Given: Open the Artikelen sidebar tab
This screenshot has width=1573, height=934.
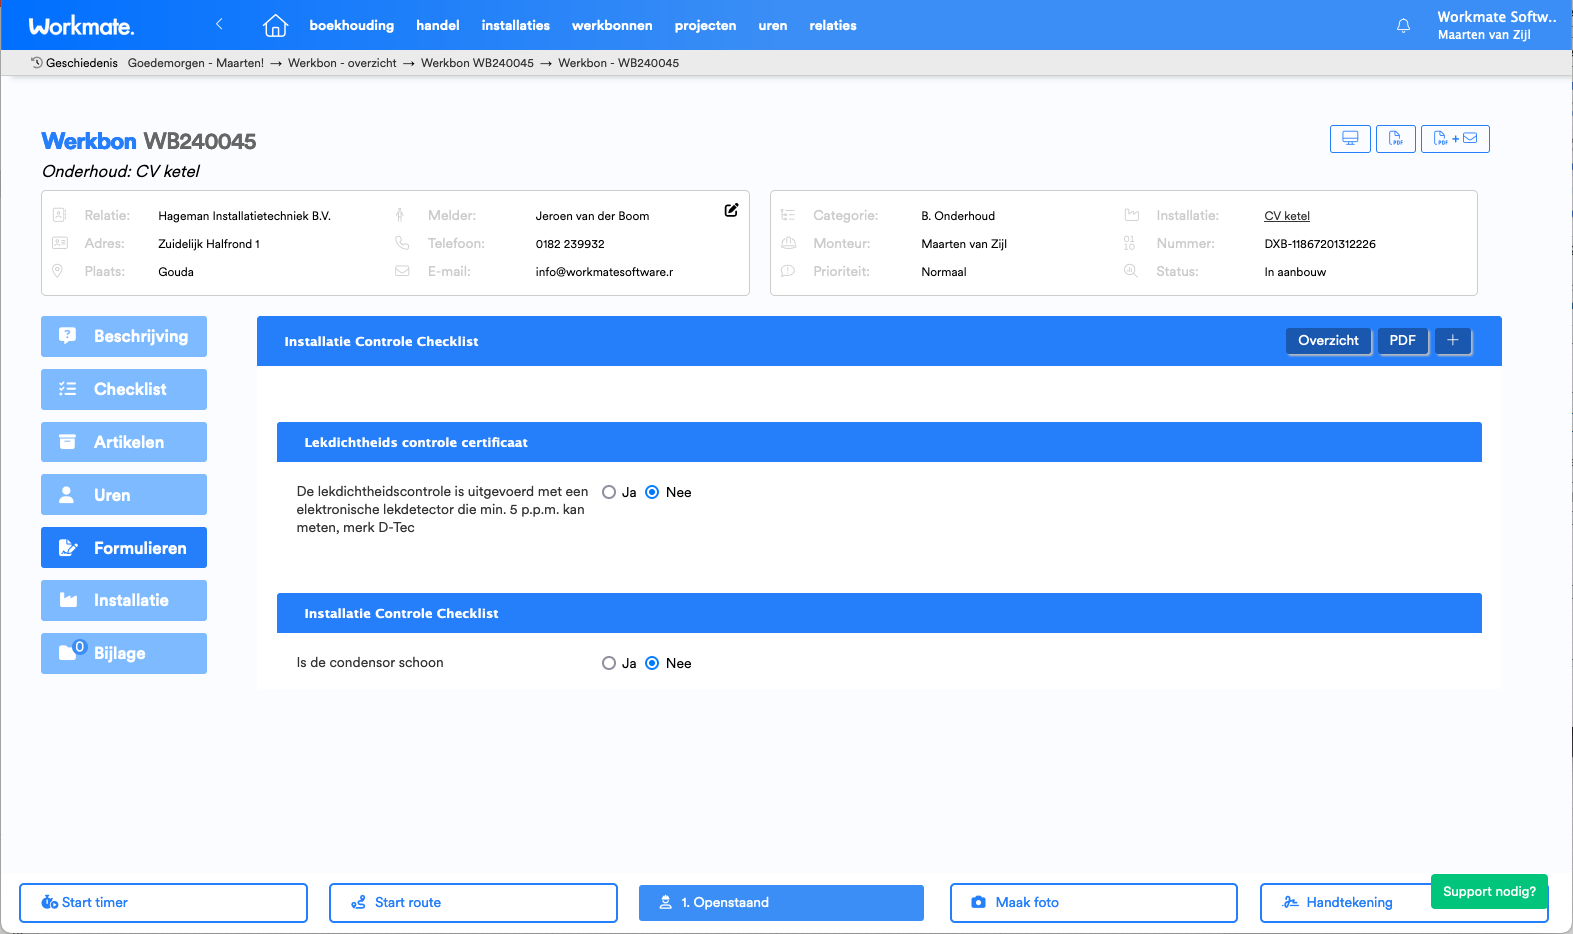Looking at the screenshot, I should point(124,442).
